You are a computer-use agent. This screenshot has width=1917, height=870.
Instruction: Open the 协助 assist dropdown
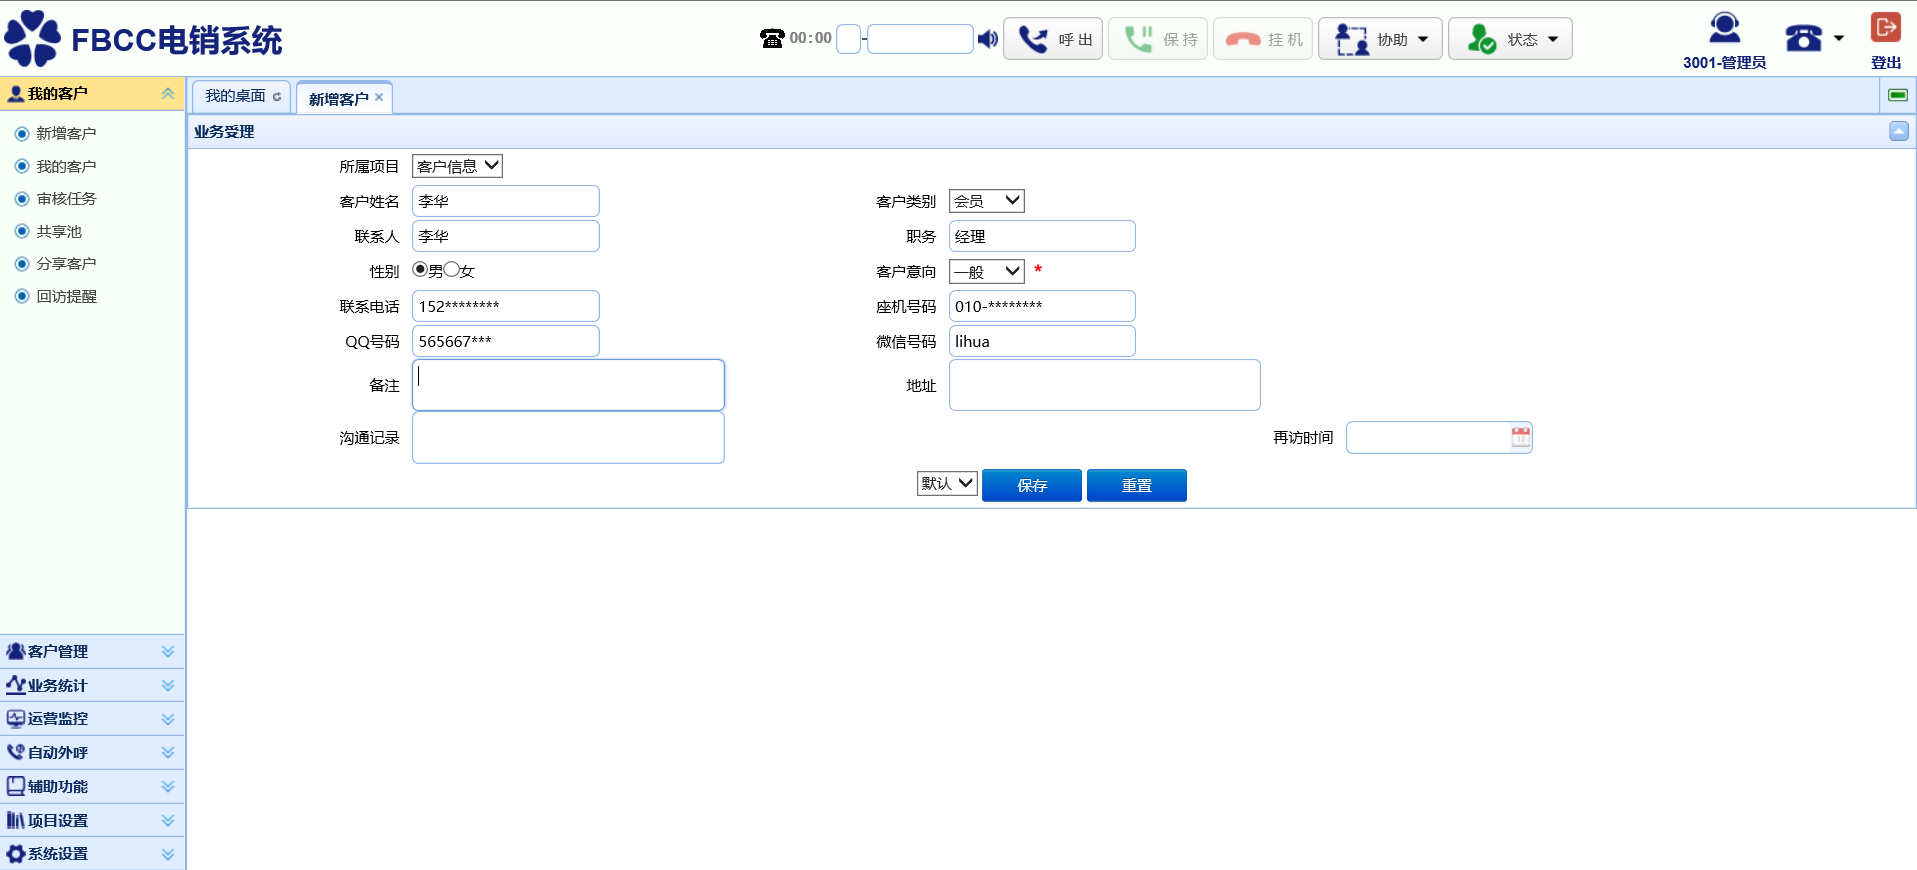[1380, 39]
